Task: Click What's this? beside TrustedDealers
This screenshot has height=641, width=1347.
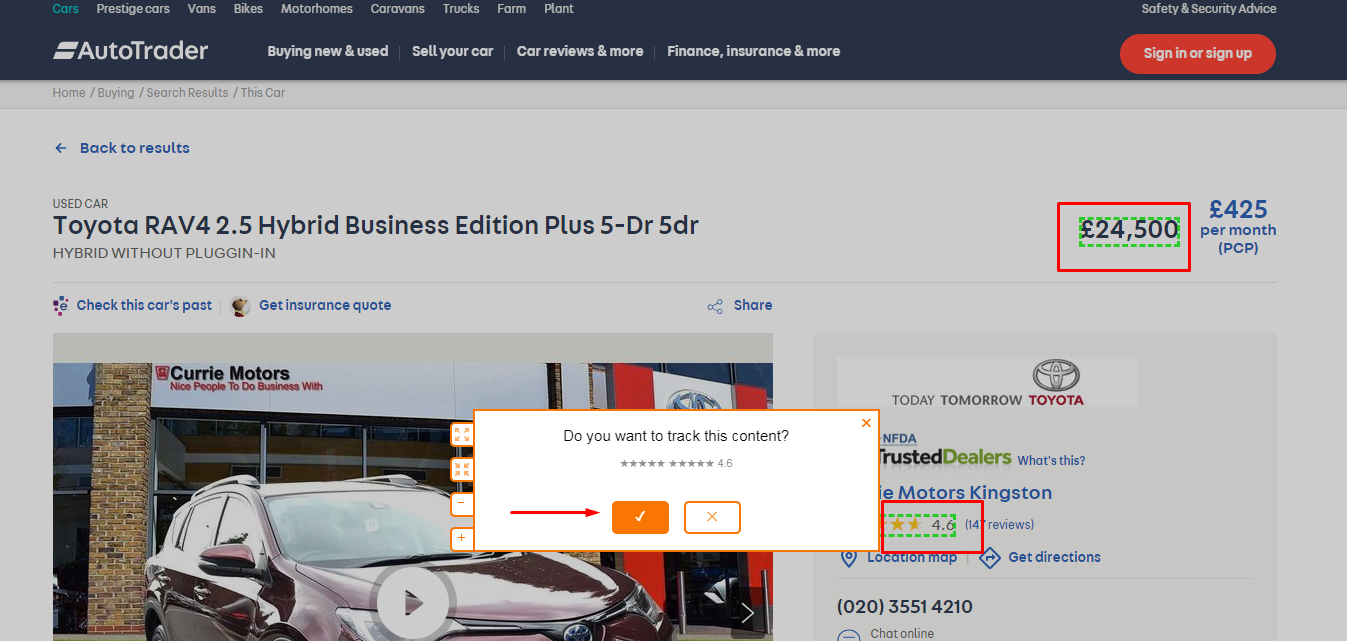Action: (1051, 461)
